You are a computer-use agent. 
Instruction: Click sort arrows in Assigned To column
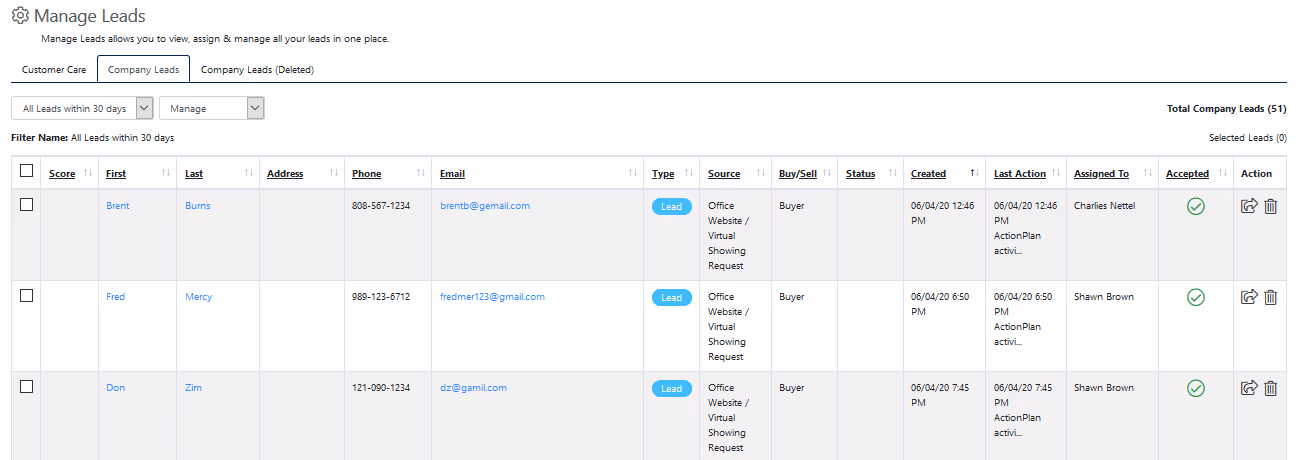[1147, 174]
